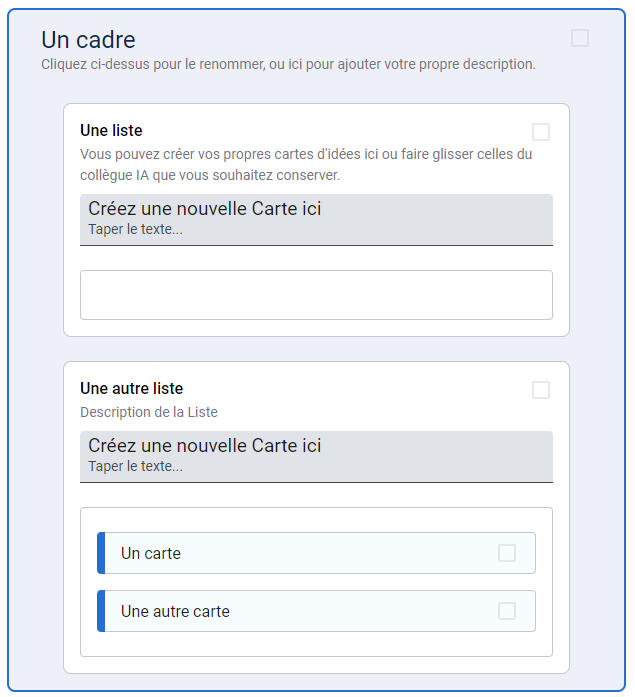Screen dimensions: 635x697
Task: Click the new card title field in "Une liste"
Action: (x=205, y=209)
